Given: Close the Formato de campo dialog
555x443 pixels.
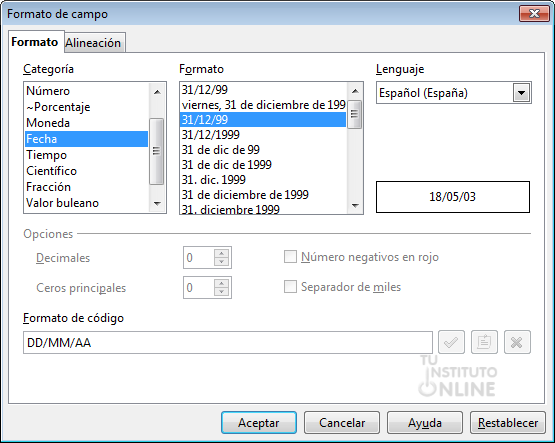Looking at the screenshot, I should pos(534,13).
